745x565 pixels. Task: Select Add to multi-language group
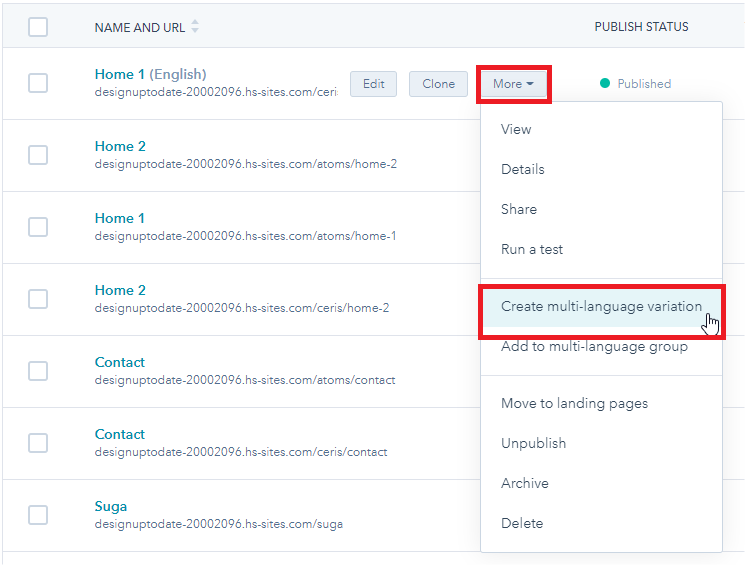[x=594, y=347]
